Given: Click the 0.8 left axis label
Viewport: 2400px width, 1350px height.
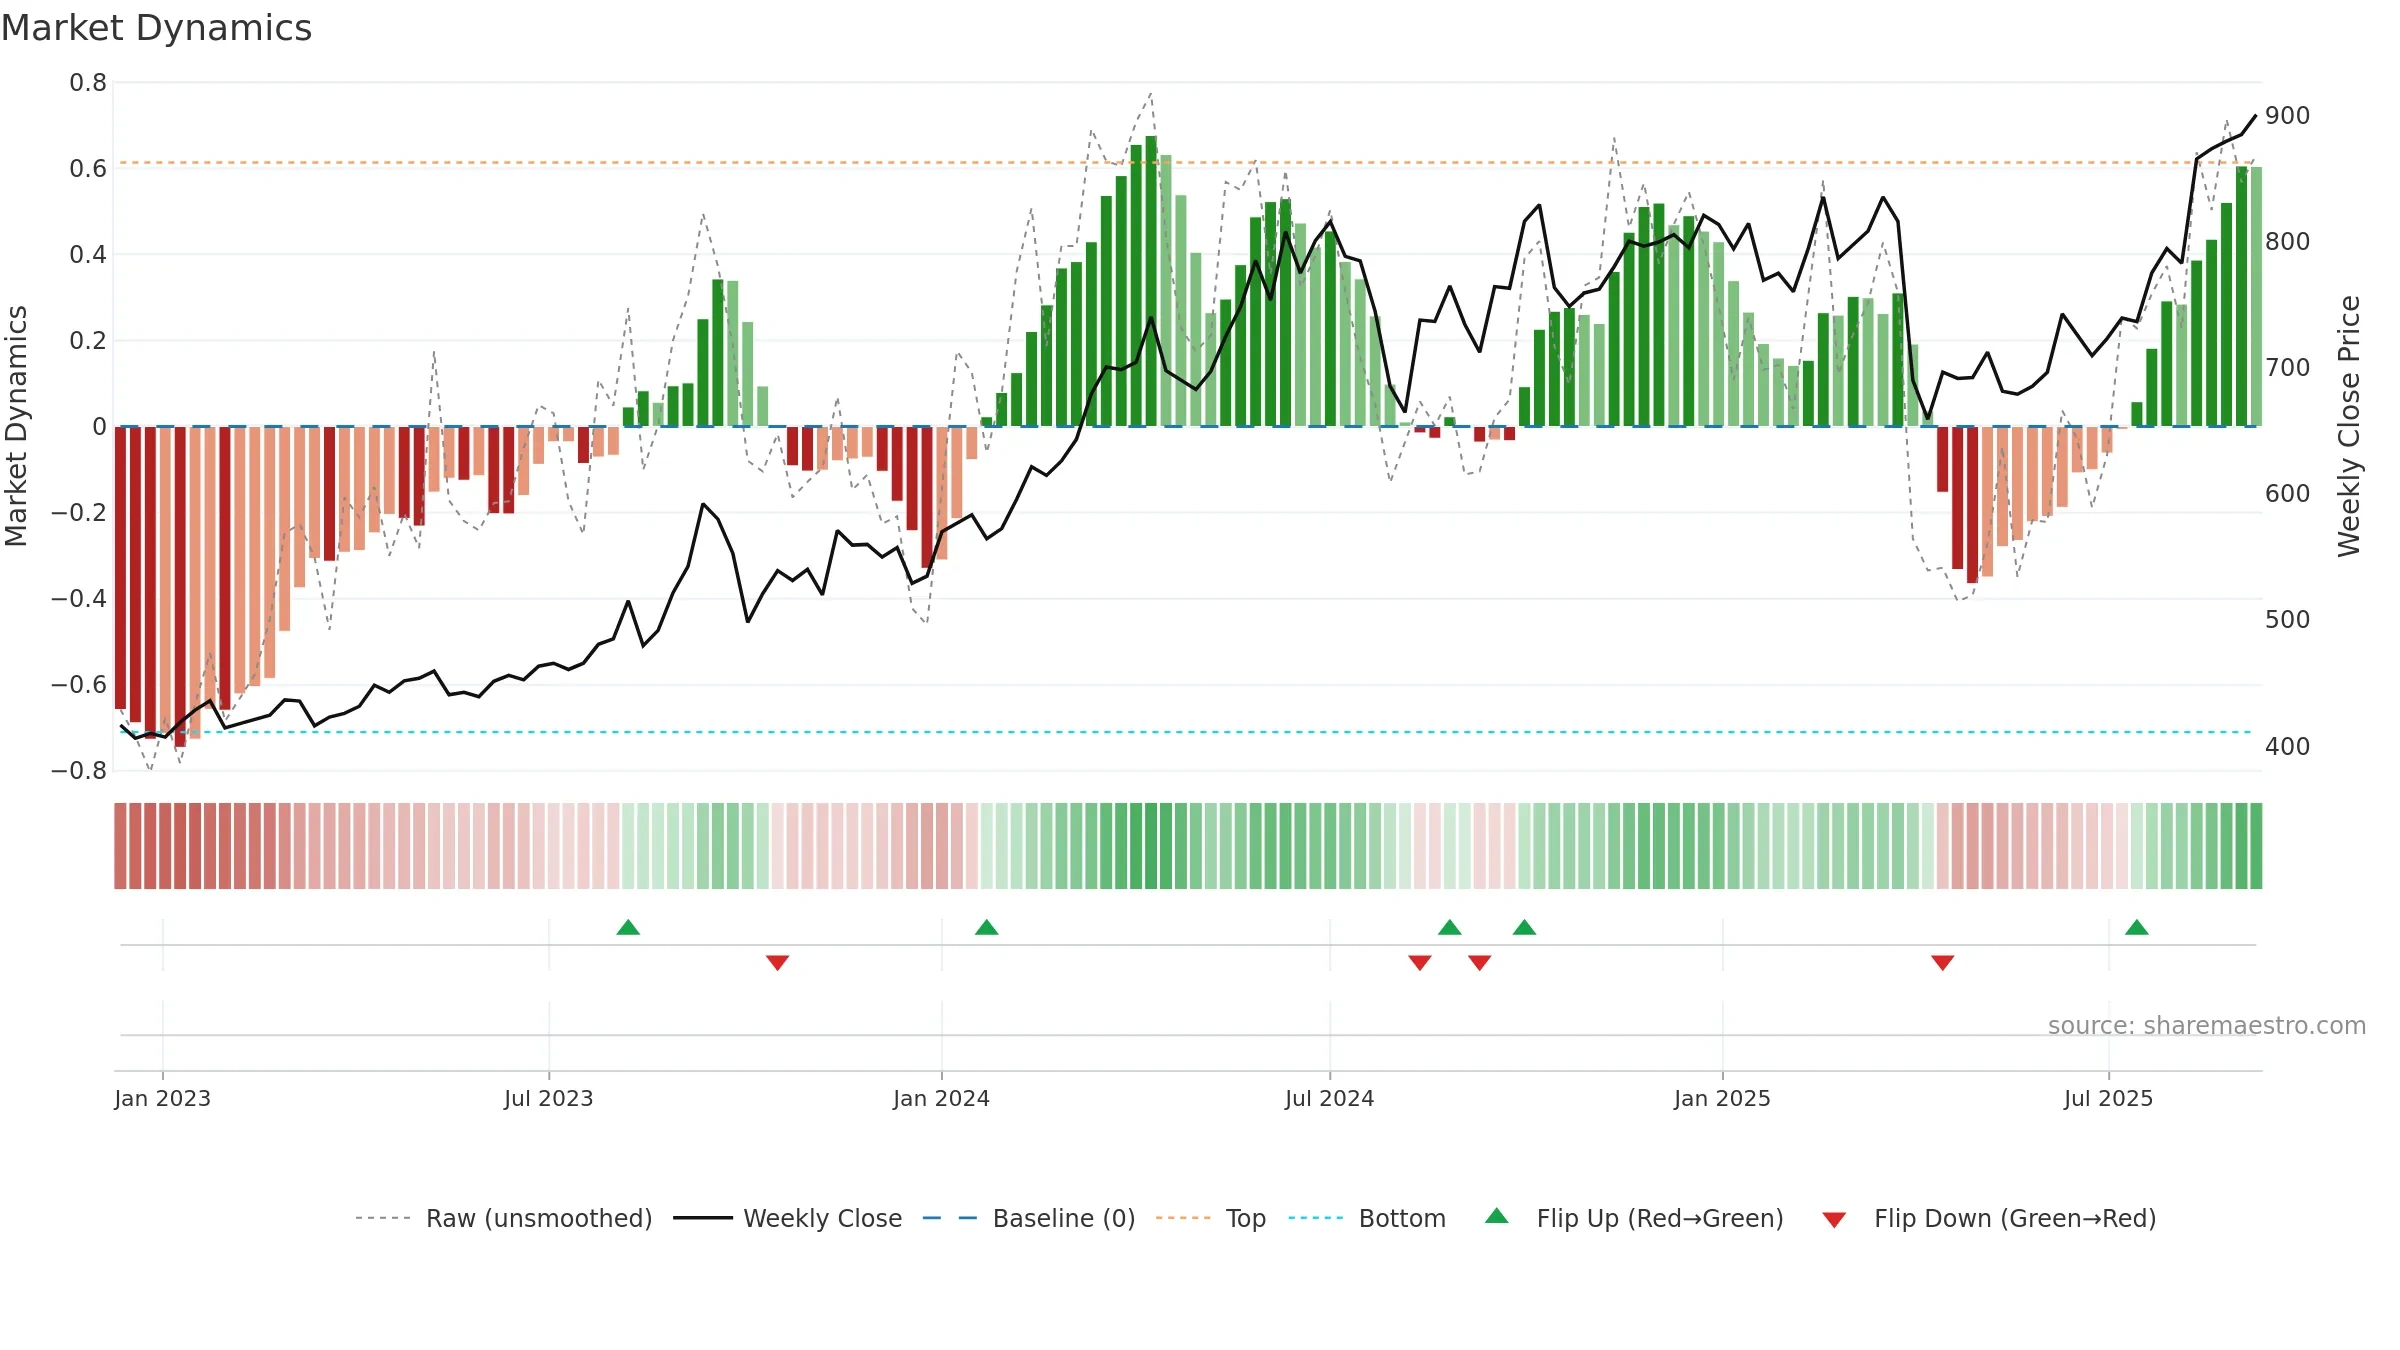Looking at the screenshot, I should pyautogui.click(x=88, y=83).
